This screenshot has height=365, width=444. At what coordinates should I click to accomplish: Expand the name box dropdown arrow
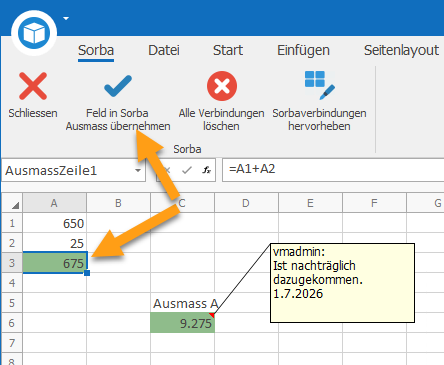(138, 171)
